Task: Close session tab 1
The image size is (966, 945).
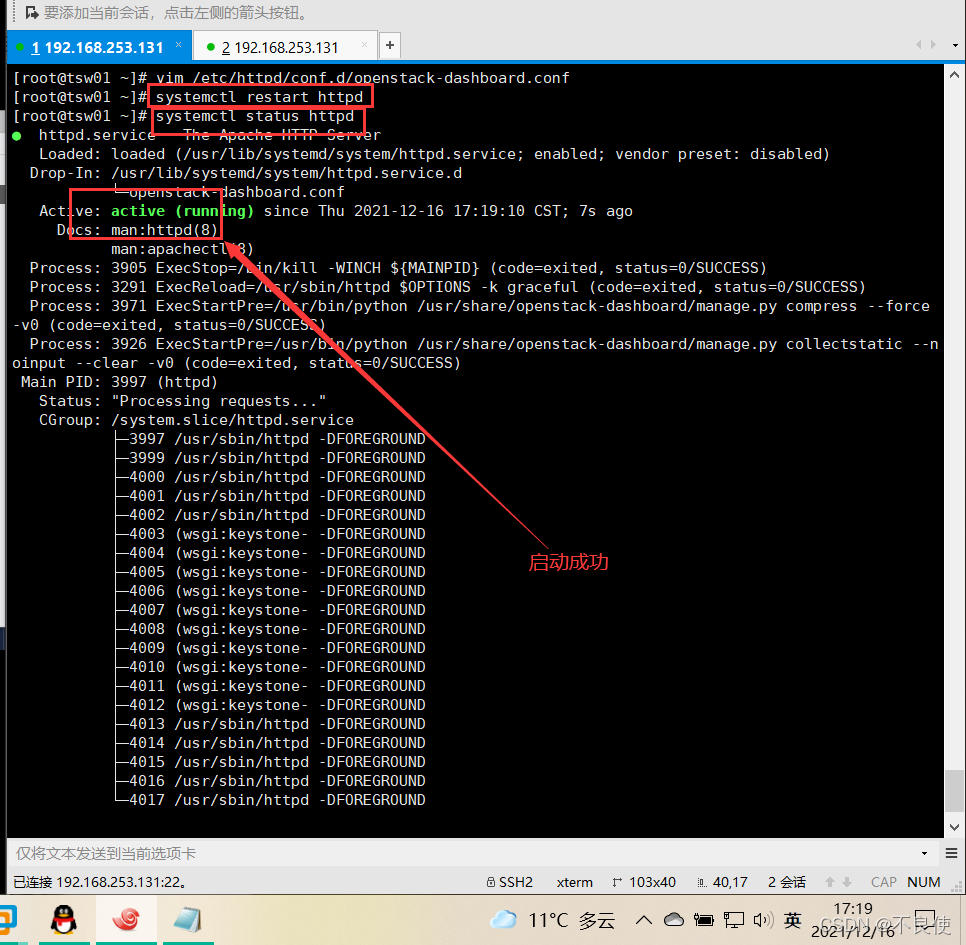Action: (x=179, y=45)
